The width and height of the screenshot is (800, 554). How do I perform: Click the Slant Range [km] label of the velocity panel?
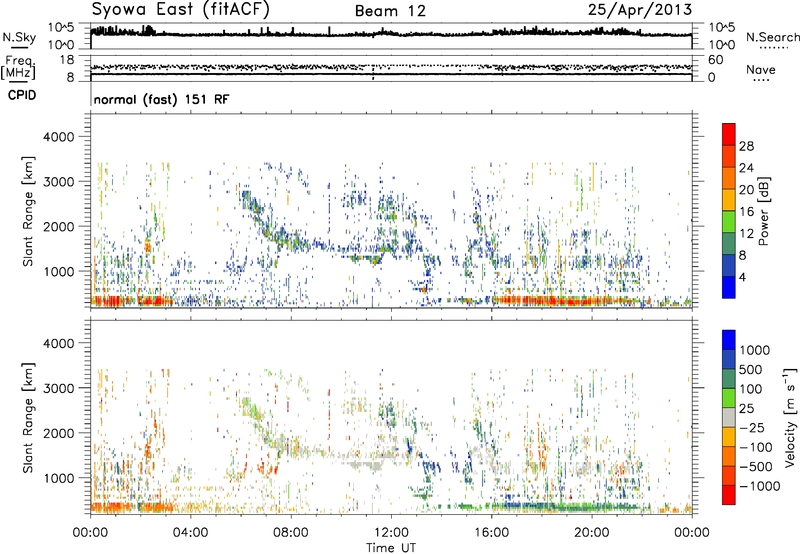28,417
